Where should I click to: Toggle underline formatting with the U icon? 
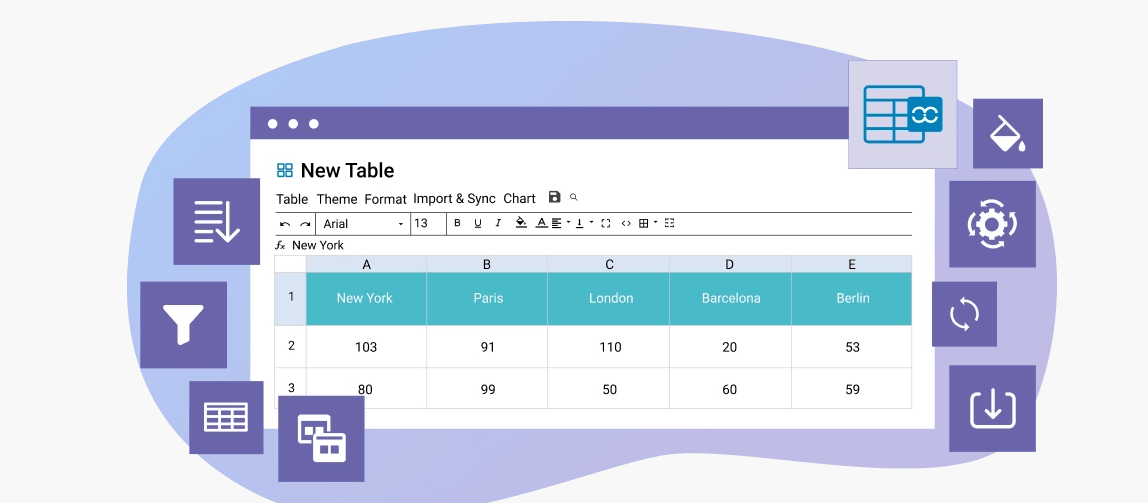pyautogui.click(x=477, y=223)
